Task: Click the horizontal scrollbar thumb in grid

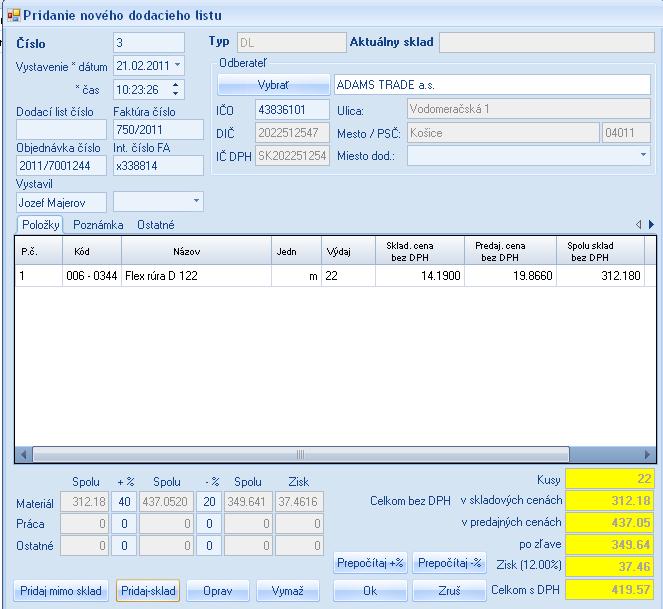Action: tap(301, 455)
